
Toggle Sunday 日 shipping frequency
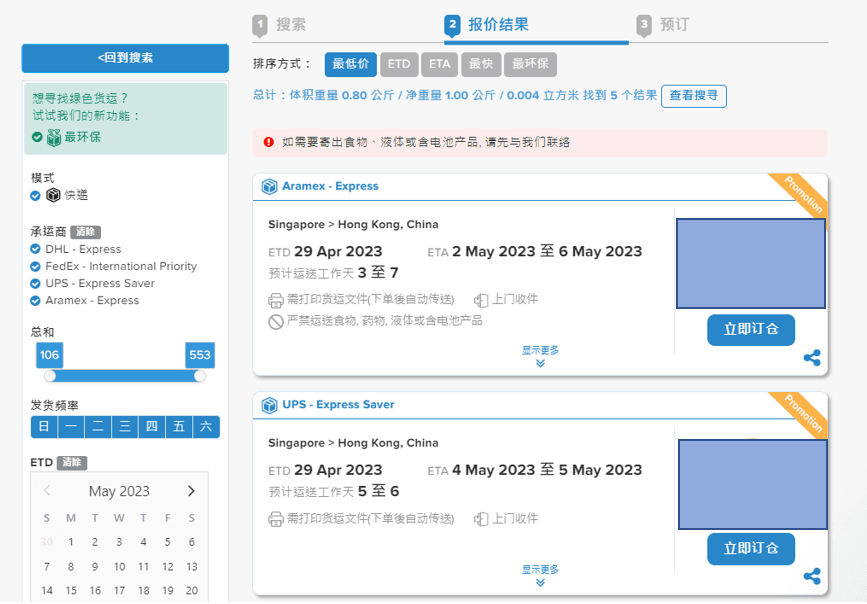click(x=44, y=427)
